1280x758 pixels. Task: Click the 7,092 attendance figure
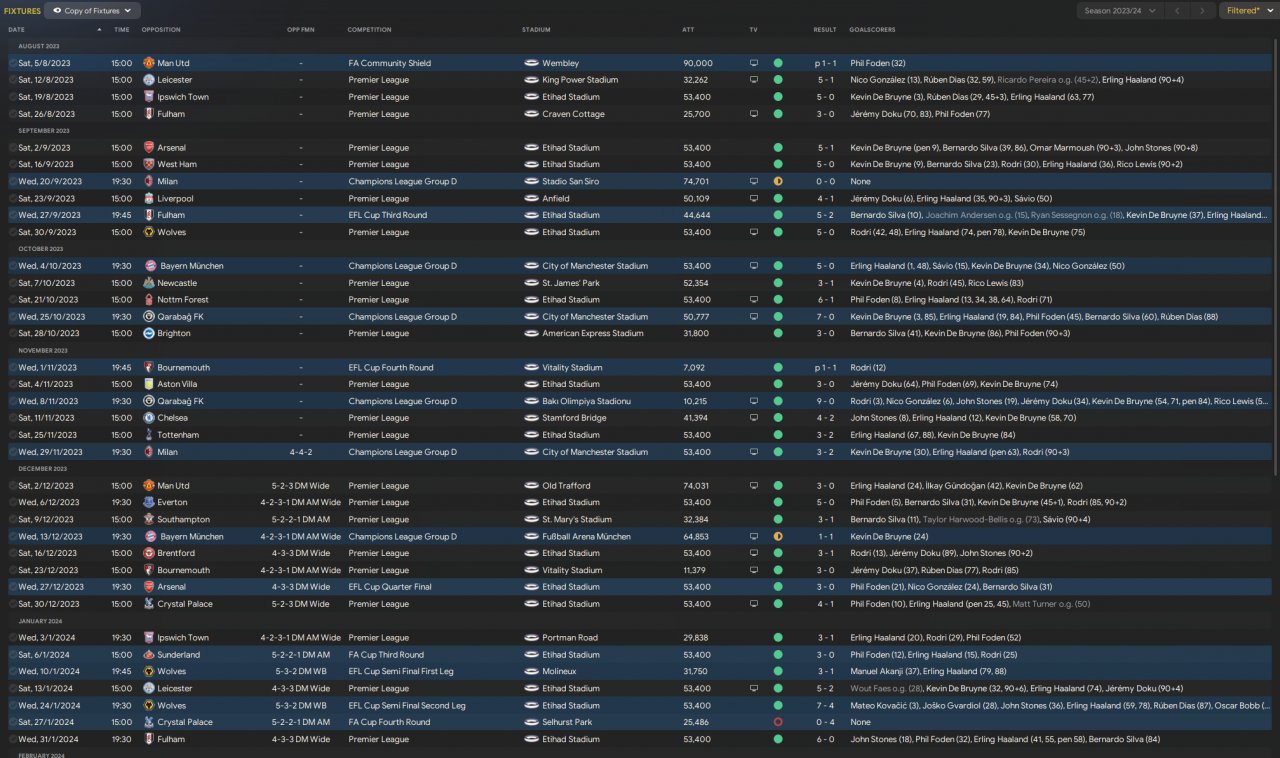694,367
